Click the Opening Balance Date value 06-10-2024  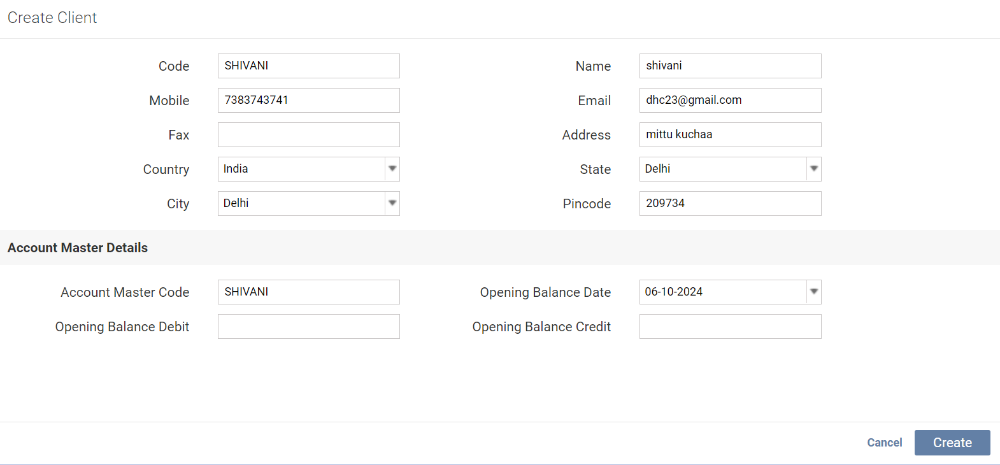722,292
